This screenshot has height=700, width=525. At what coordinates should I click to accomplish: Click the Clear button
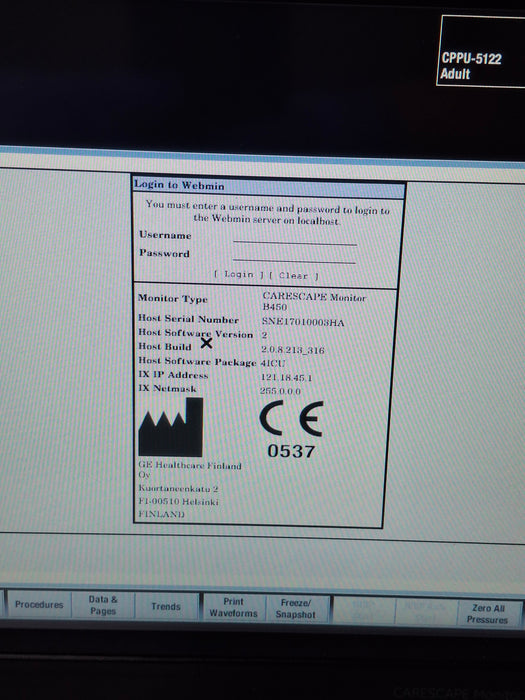294,275
